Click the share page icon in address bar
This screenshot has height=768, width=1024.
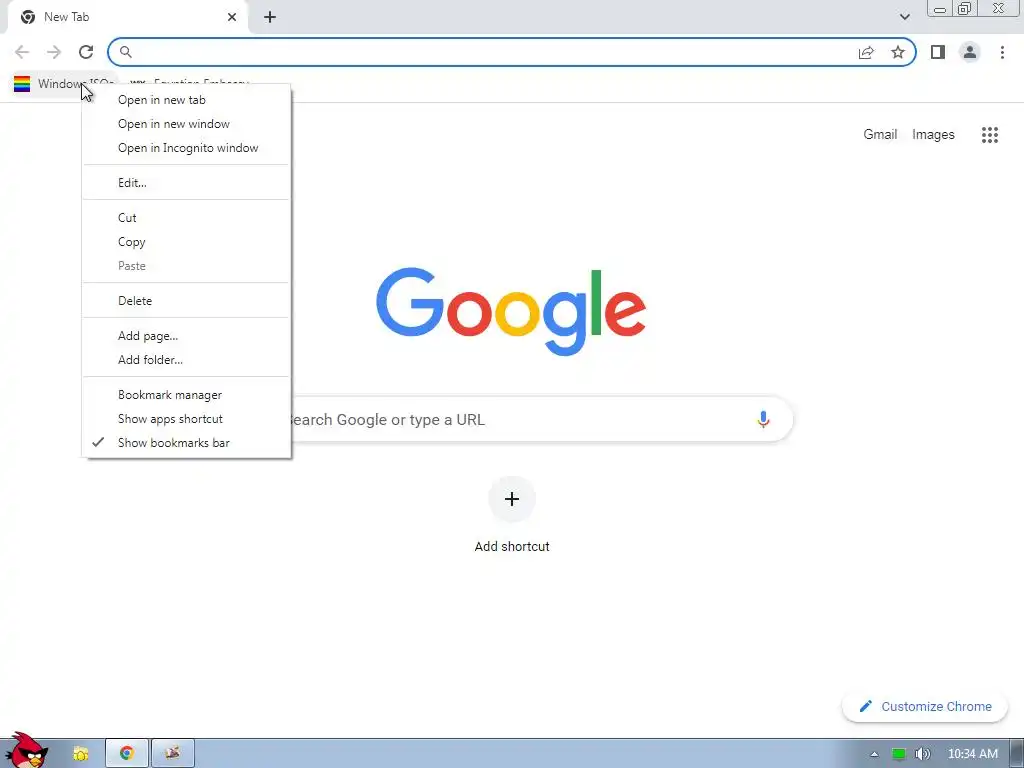click(x=866, y=52)
